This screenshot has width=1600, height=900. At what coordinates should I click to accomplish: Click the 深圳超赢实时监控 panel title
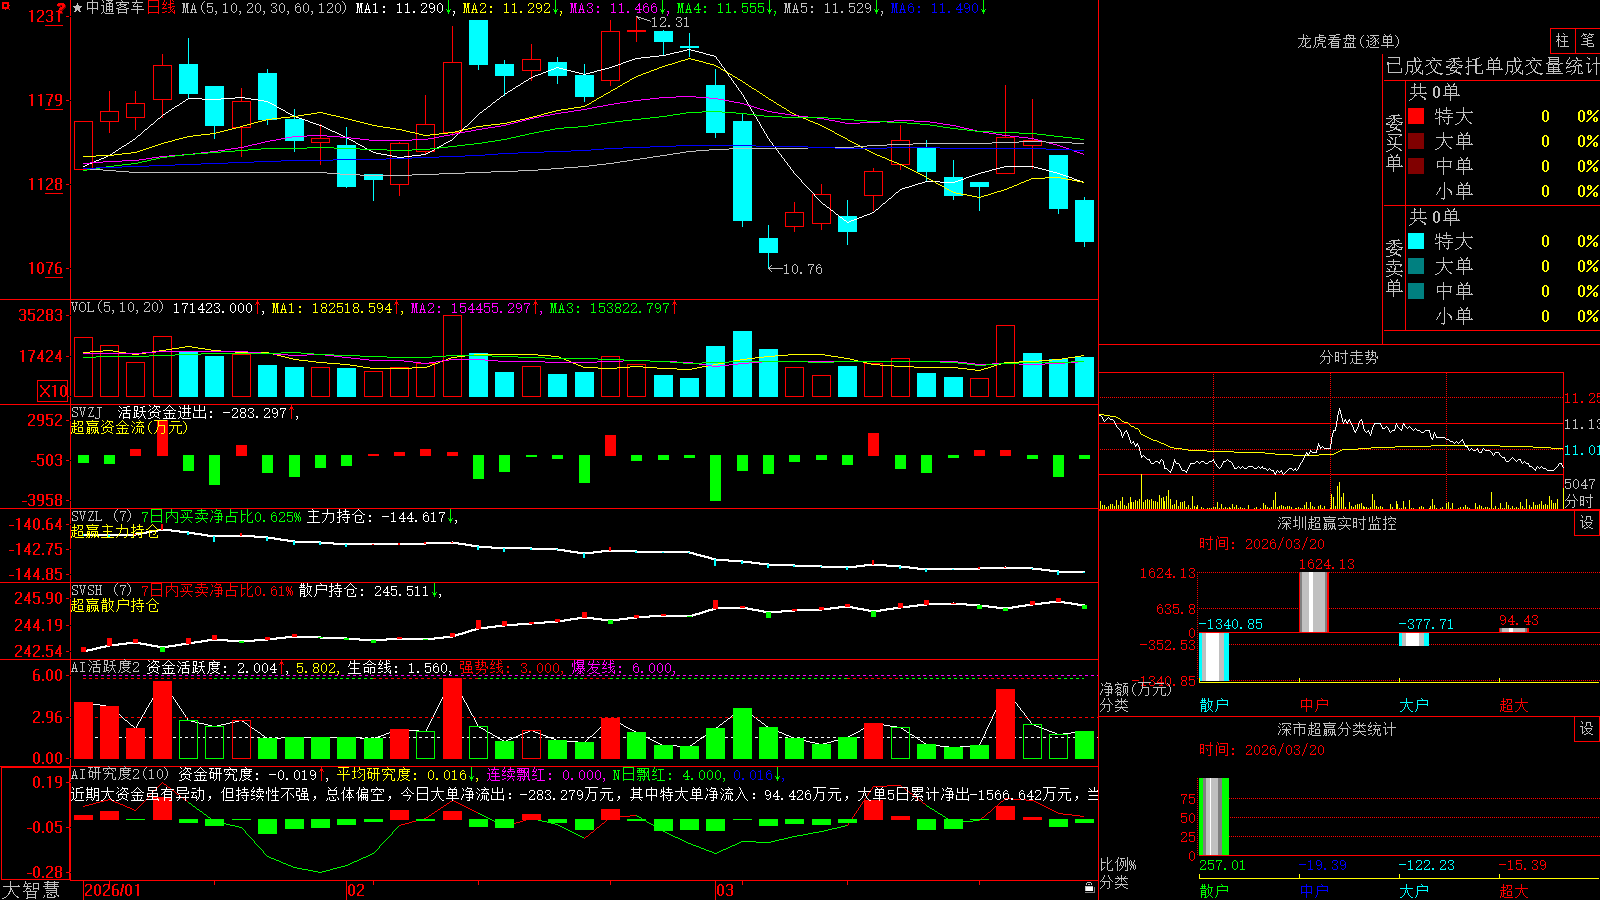[1337, 523]
